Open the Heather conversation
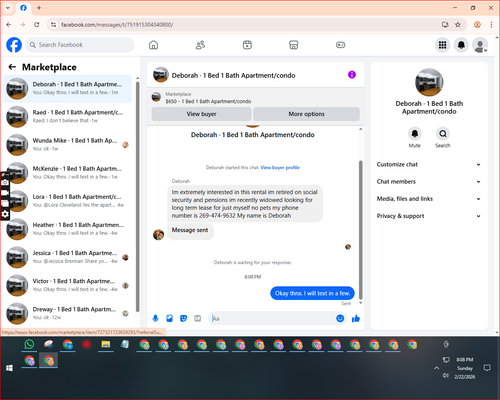This screenshot has height=400, width=500. (x=67, y=229)
